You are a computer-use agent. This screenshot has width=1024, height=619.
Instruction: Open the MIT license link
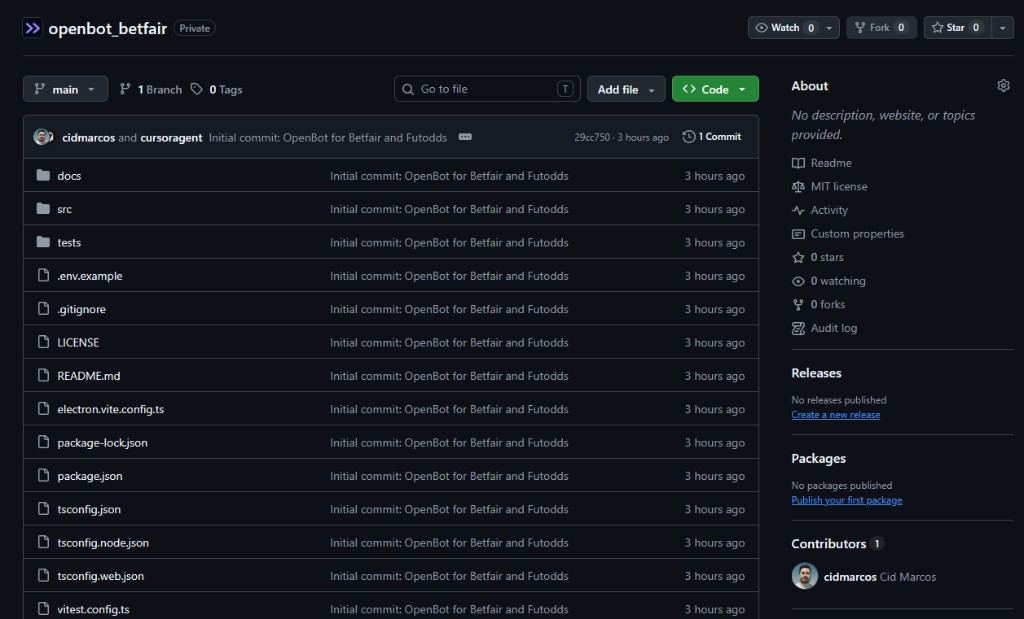(x=839, y=187)
